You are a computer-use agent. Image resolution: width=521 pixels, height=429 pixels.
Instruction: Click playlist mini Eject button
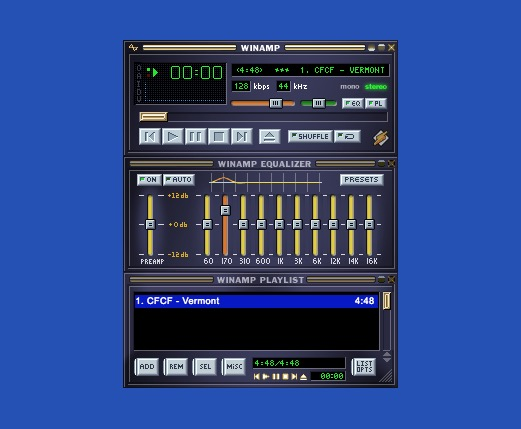click(303, 377)
